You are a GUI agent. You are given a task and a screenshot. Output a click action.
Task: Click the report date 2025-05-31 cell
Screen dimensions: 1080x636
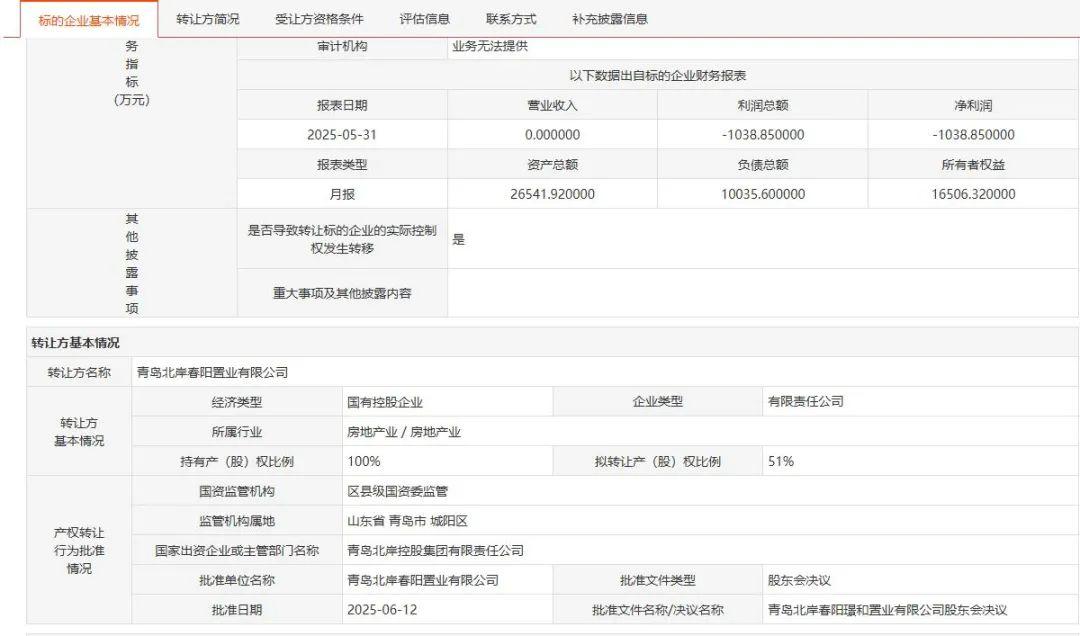342,134
